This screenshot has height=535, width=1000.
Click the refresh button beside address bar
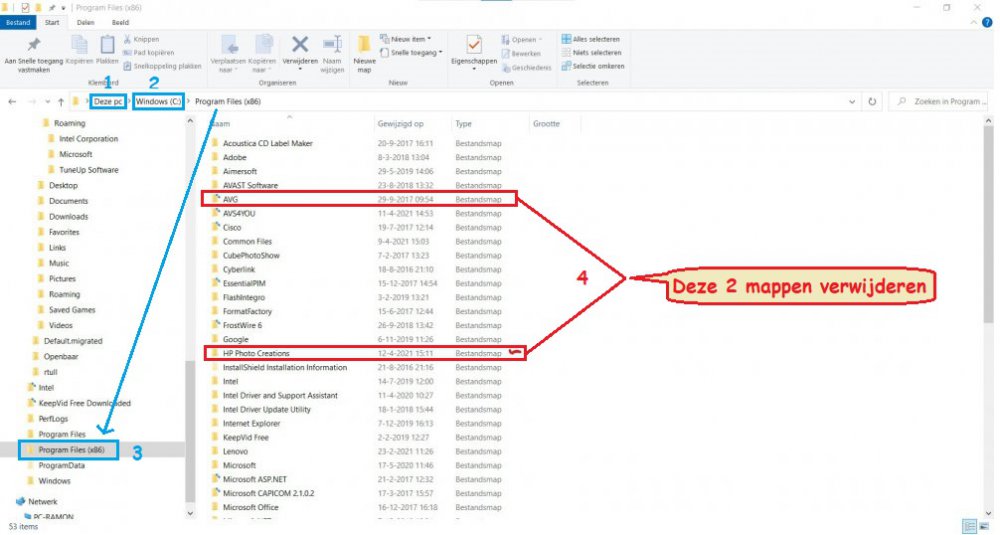point(873,102)
